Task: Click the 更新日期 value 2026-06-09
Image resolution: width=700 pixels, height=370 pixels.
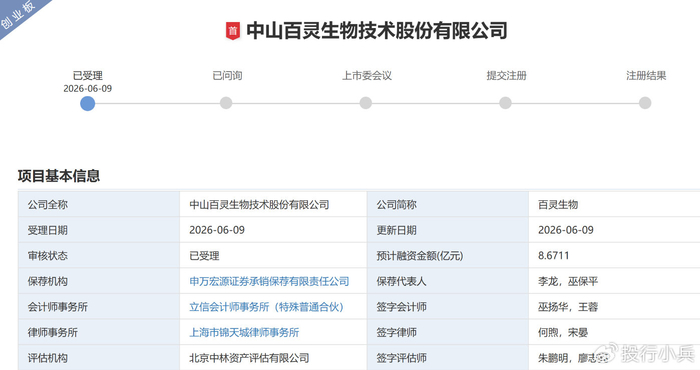Action: [x=566, y=230]
